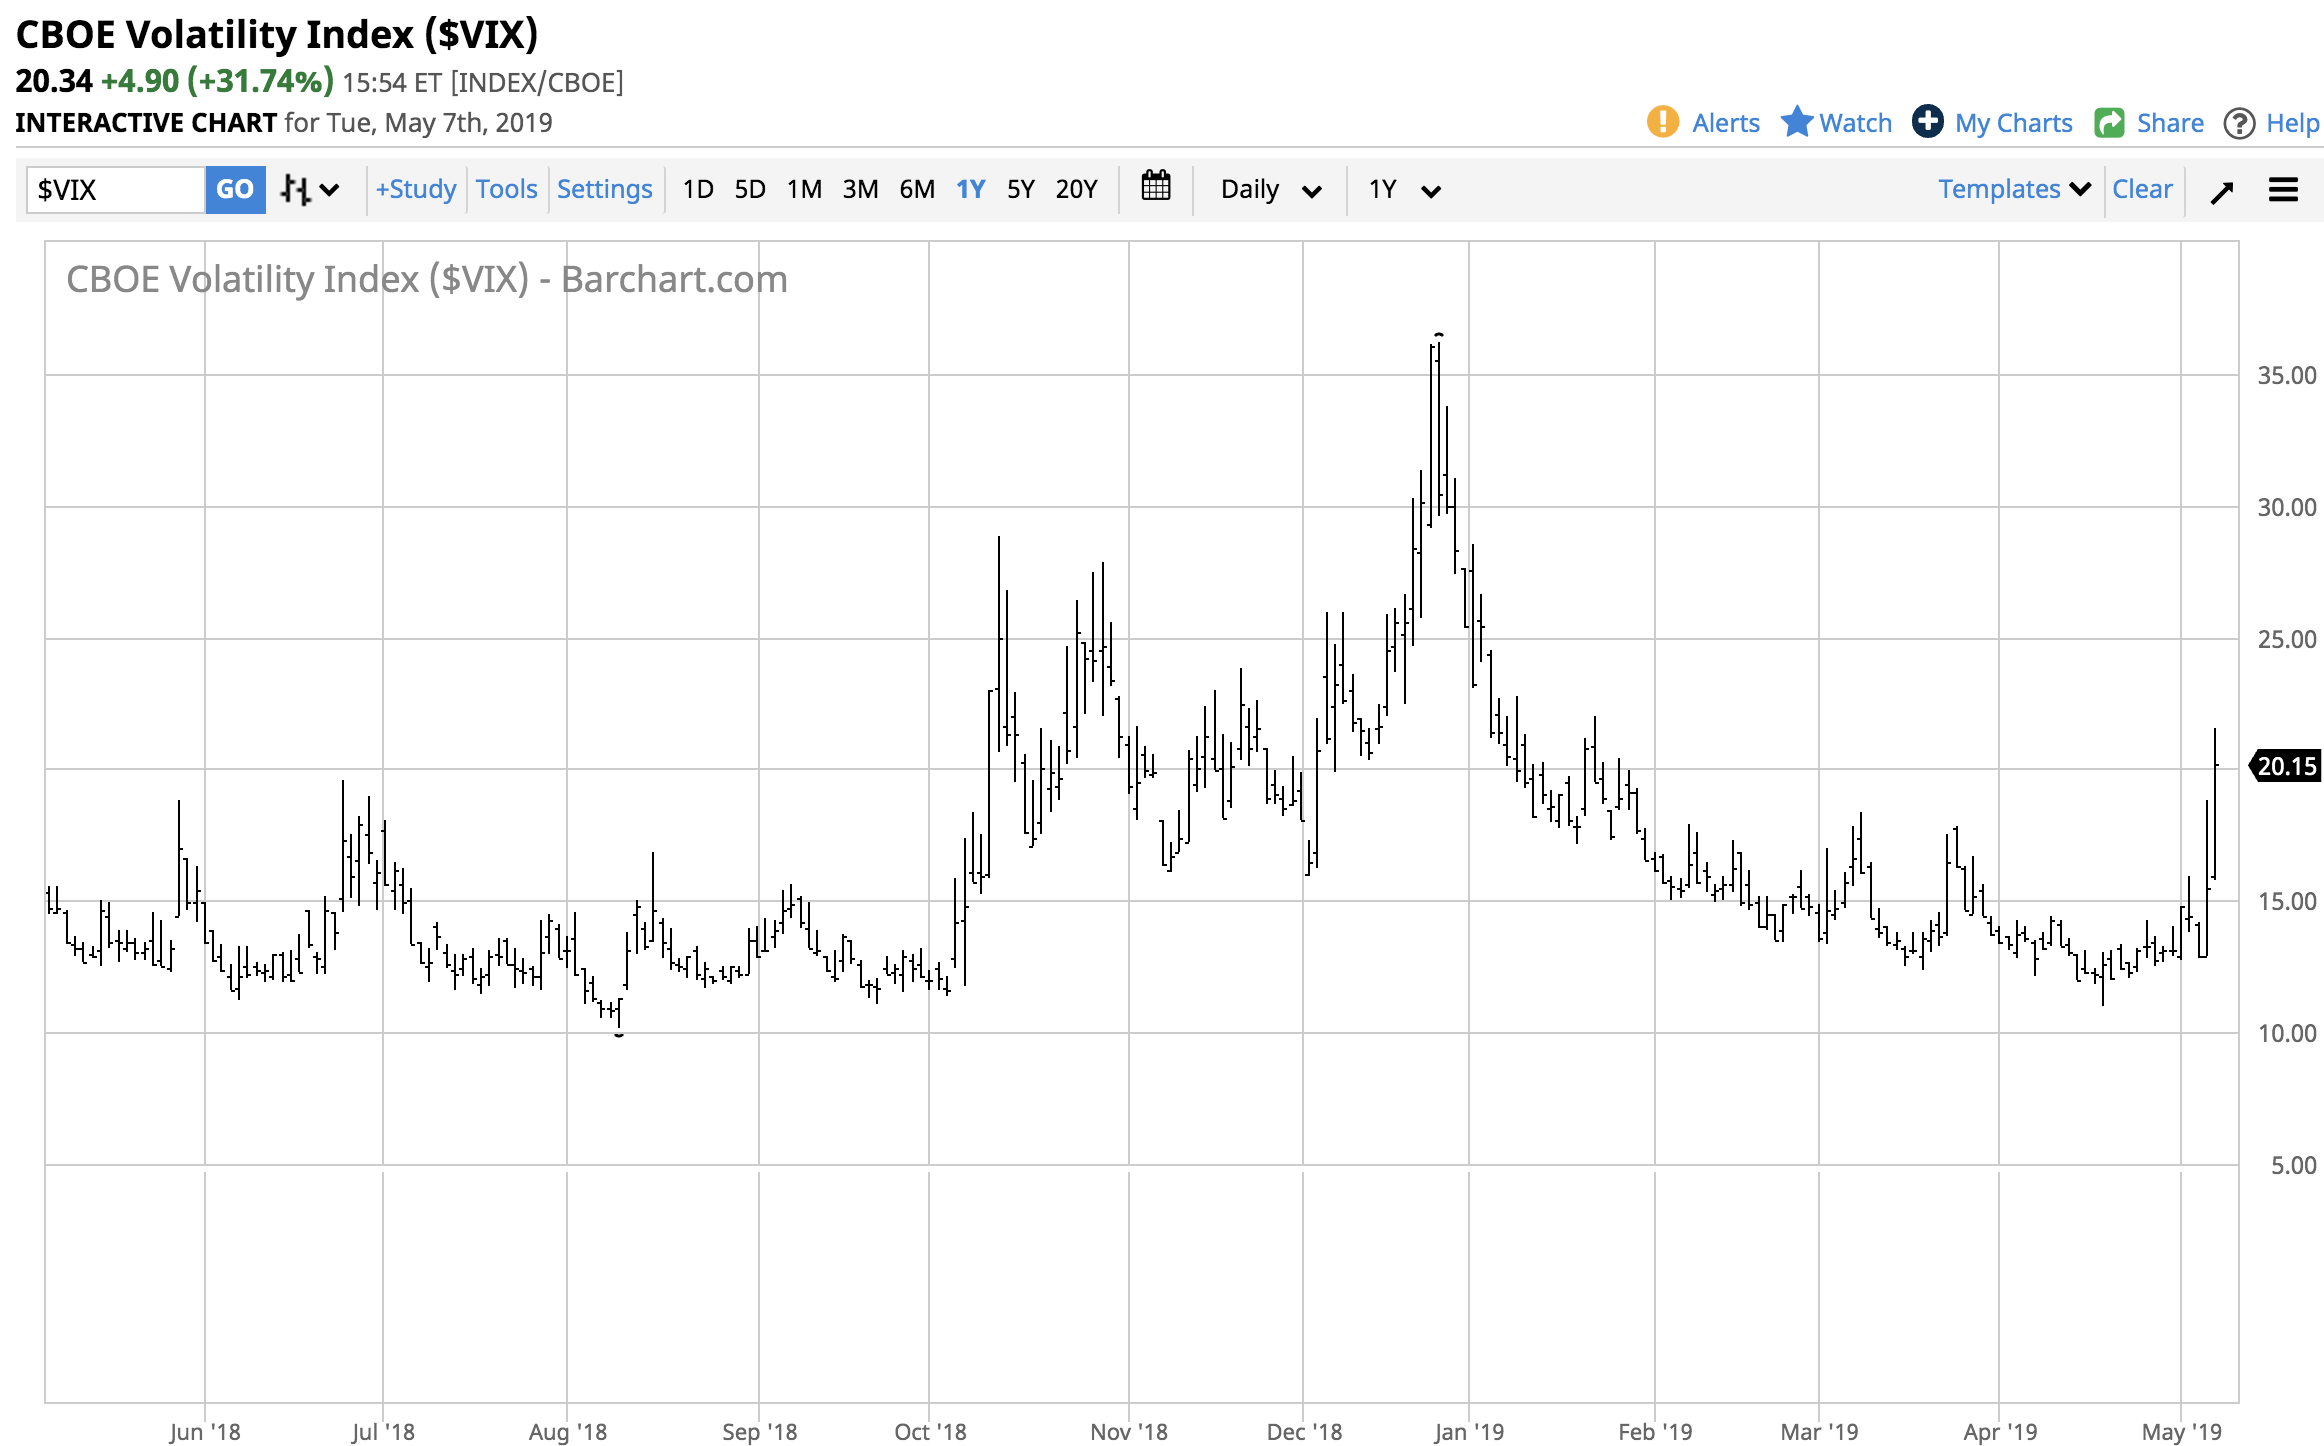Click the orange Alerts exclamation icon
2324x1446 pixels.
point(1662,122)
